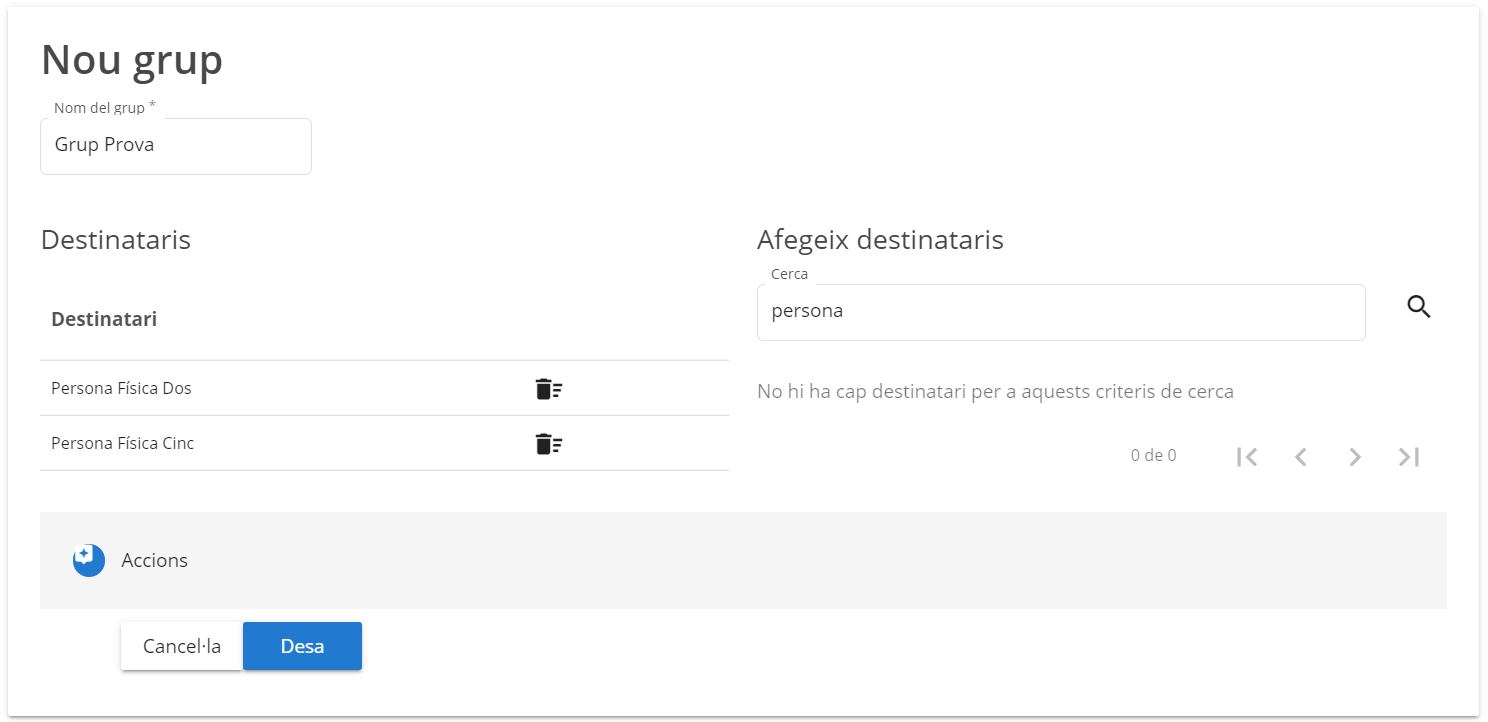Click the "0 de 0" pagination counter
The width and height of the screenshot is (1488, 722).
[1153, 456]
